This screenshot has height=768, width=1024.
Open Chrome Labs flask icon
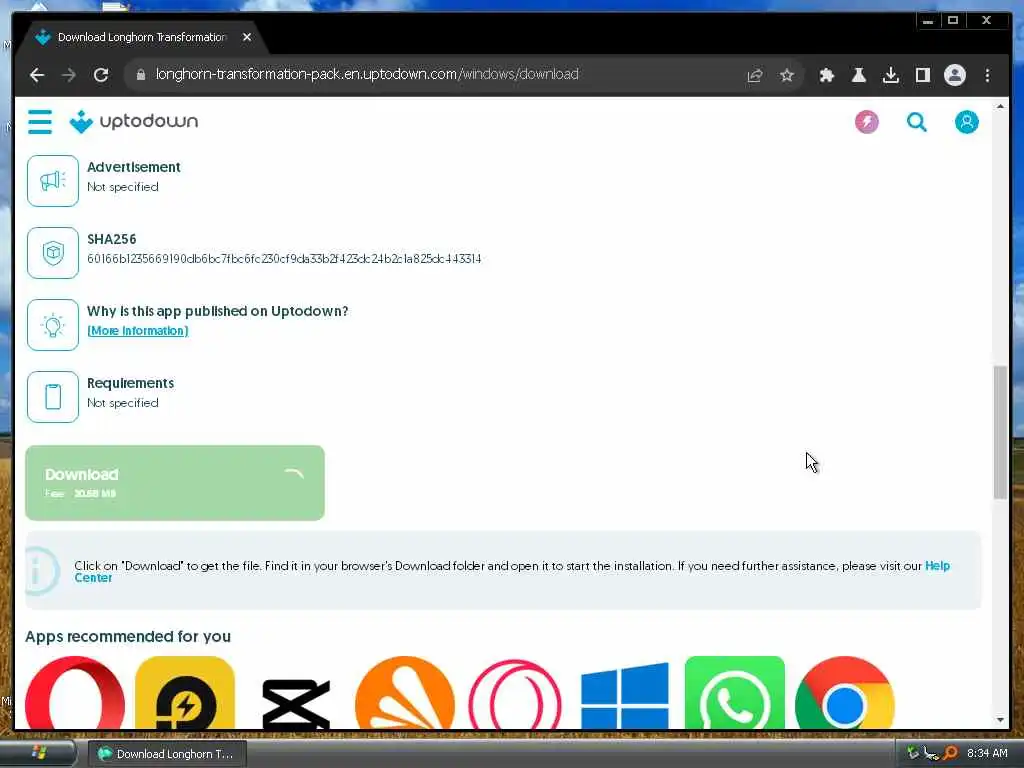click(858, 75)
